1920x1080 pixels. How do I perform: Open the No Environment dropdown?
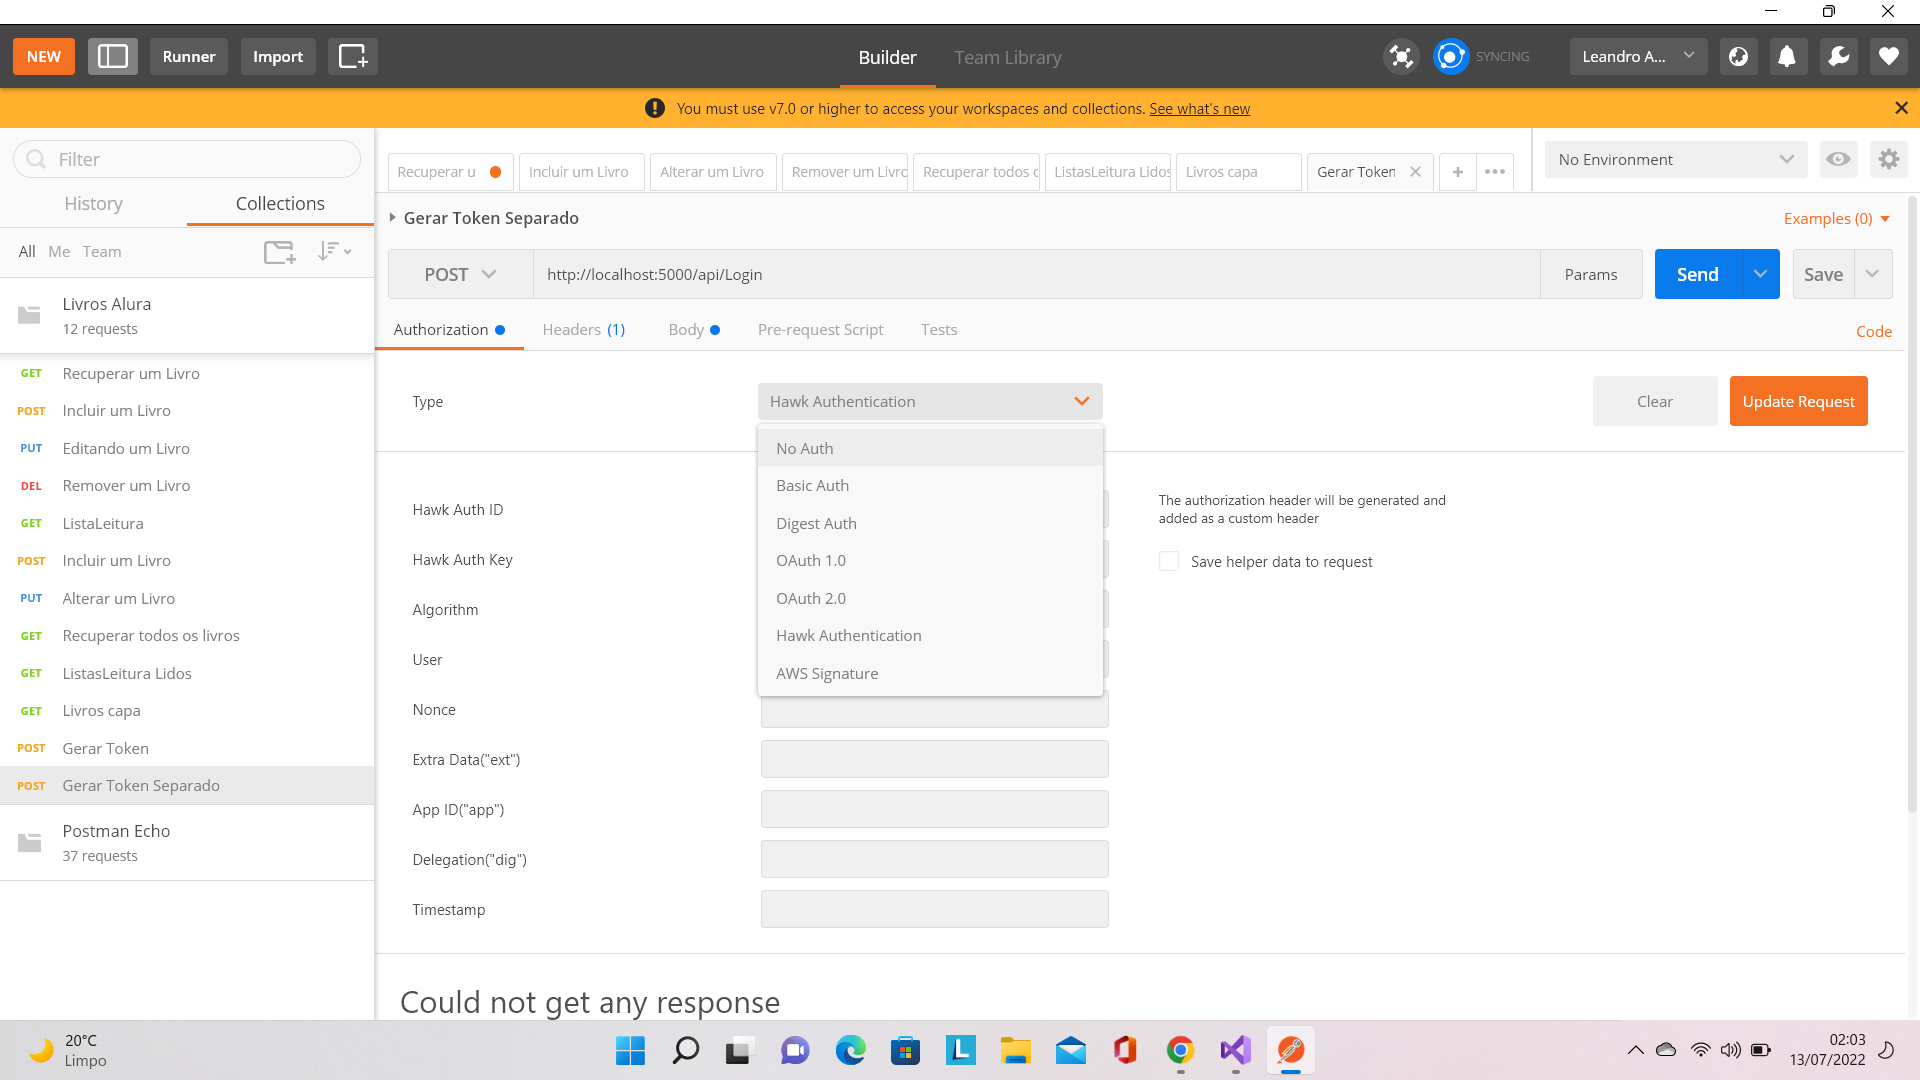point(1676,159)
